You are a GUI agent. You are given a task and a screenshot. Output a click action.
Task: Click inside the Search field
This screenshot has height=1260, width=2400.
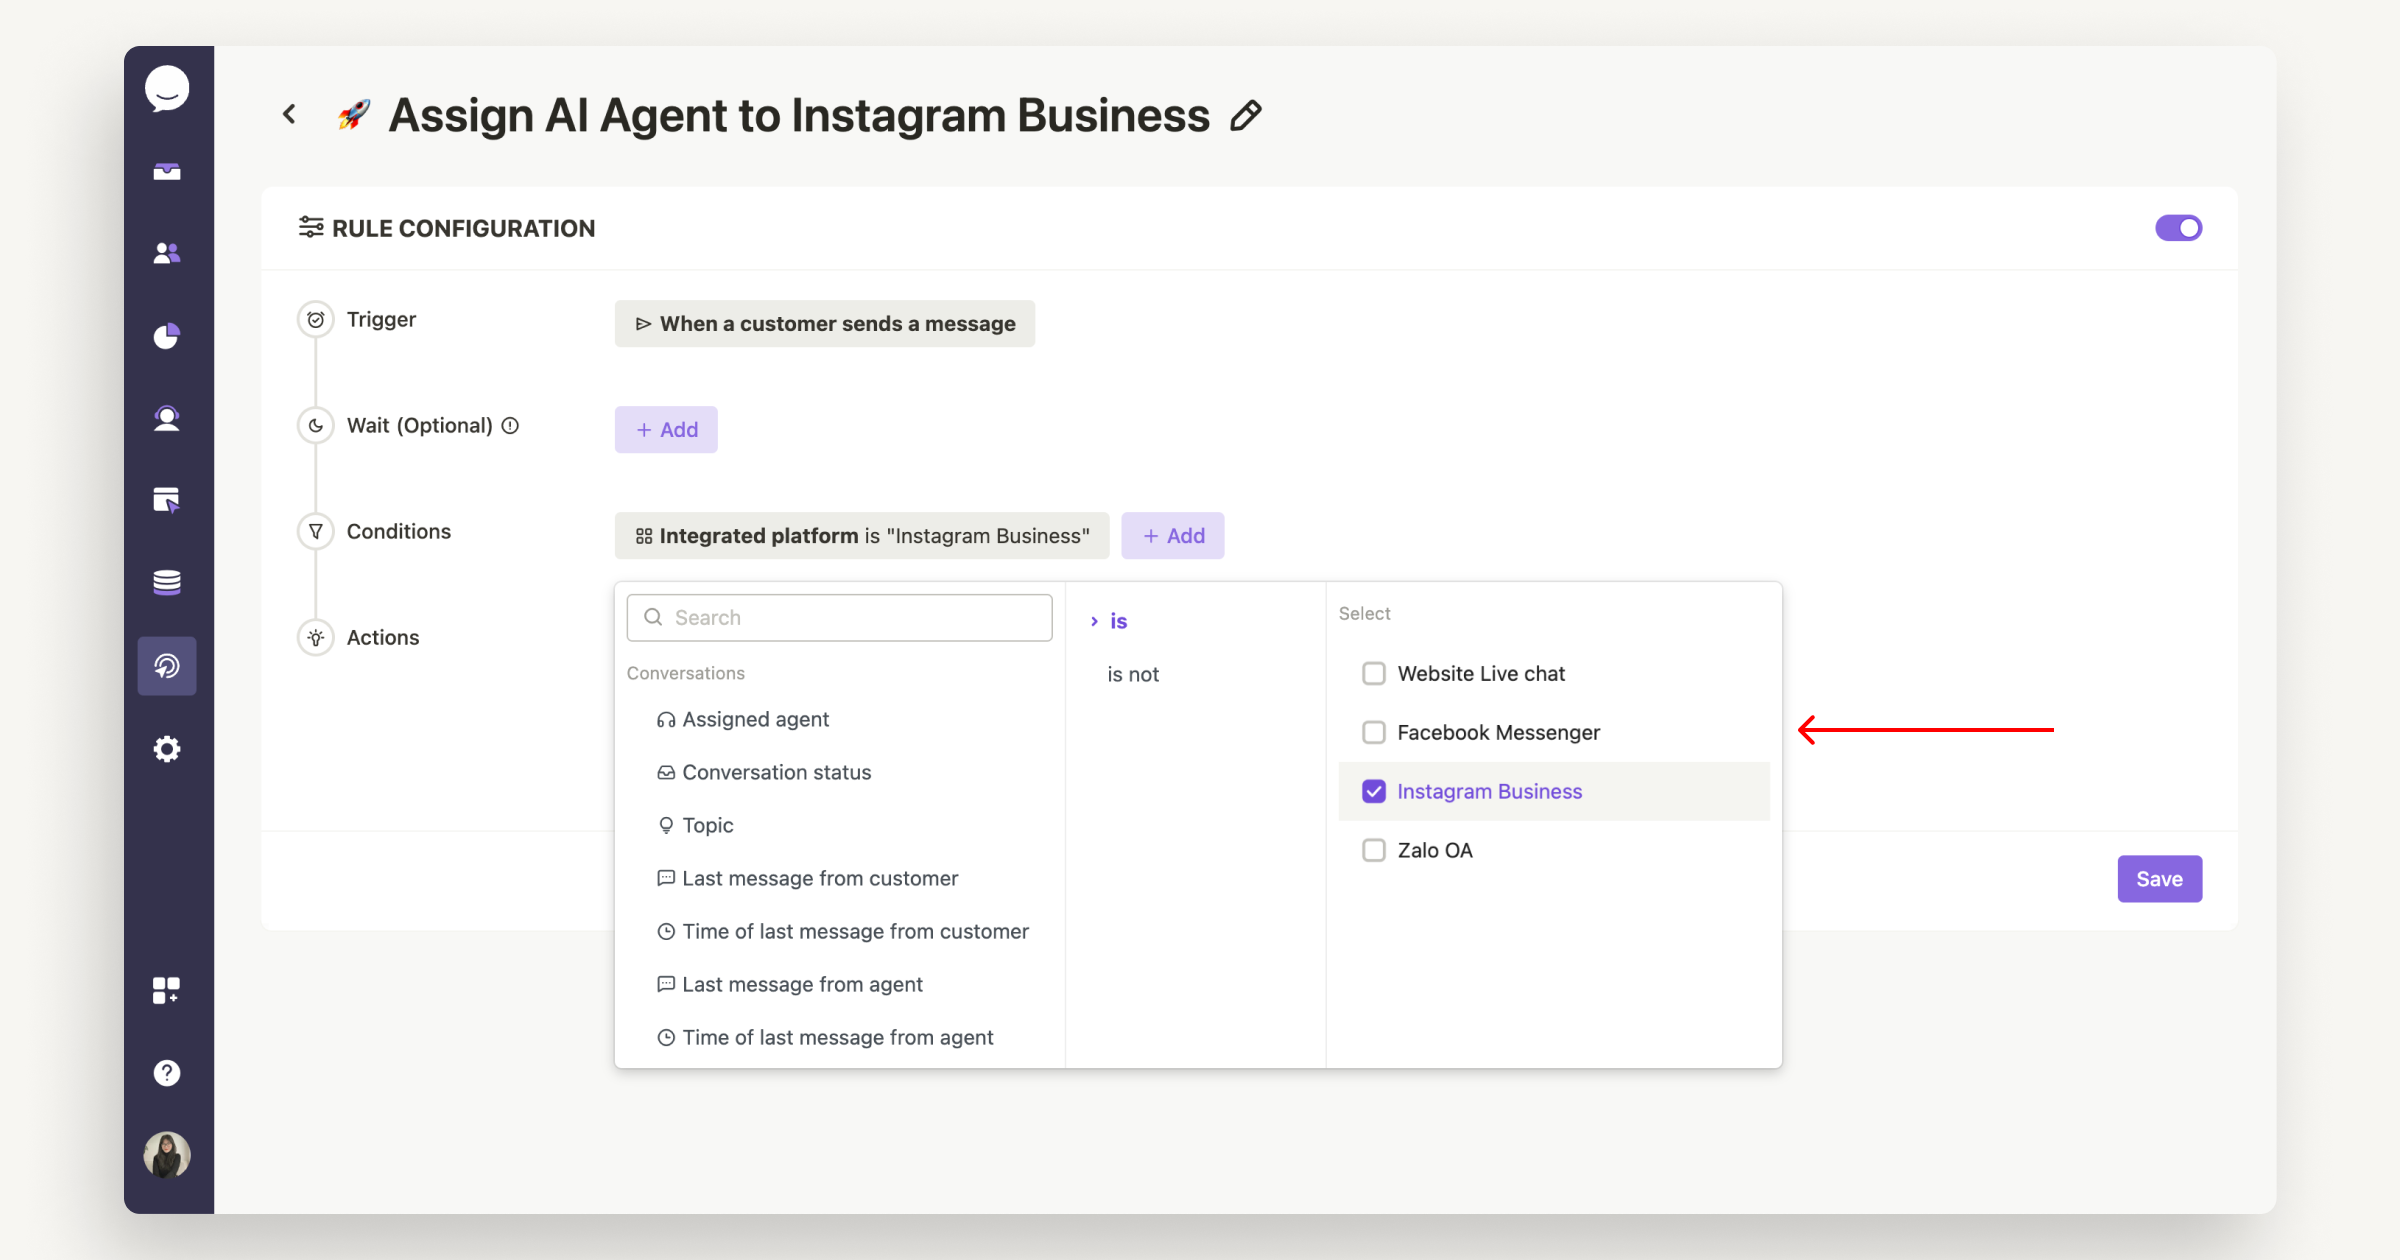(x=838, y=617)
